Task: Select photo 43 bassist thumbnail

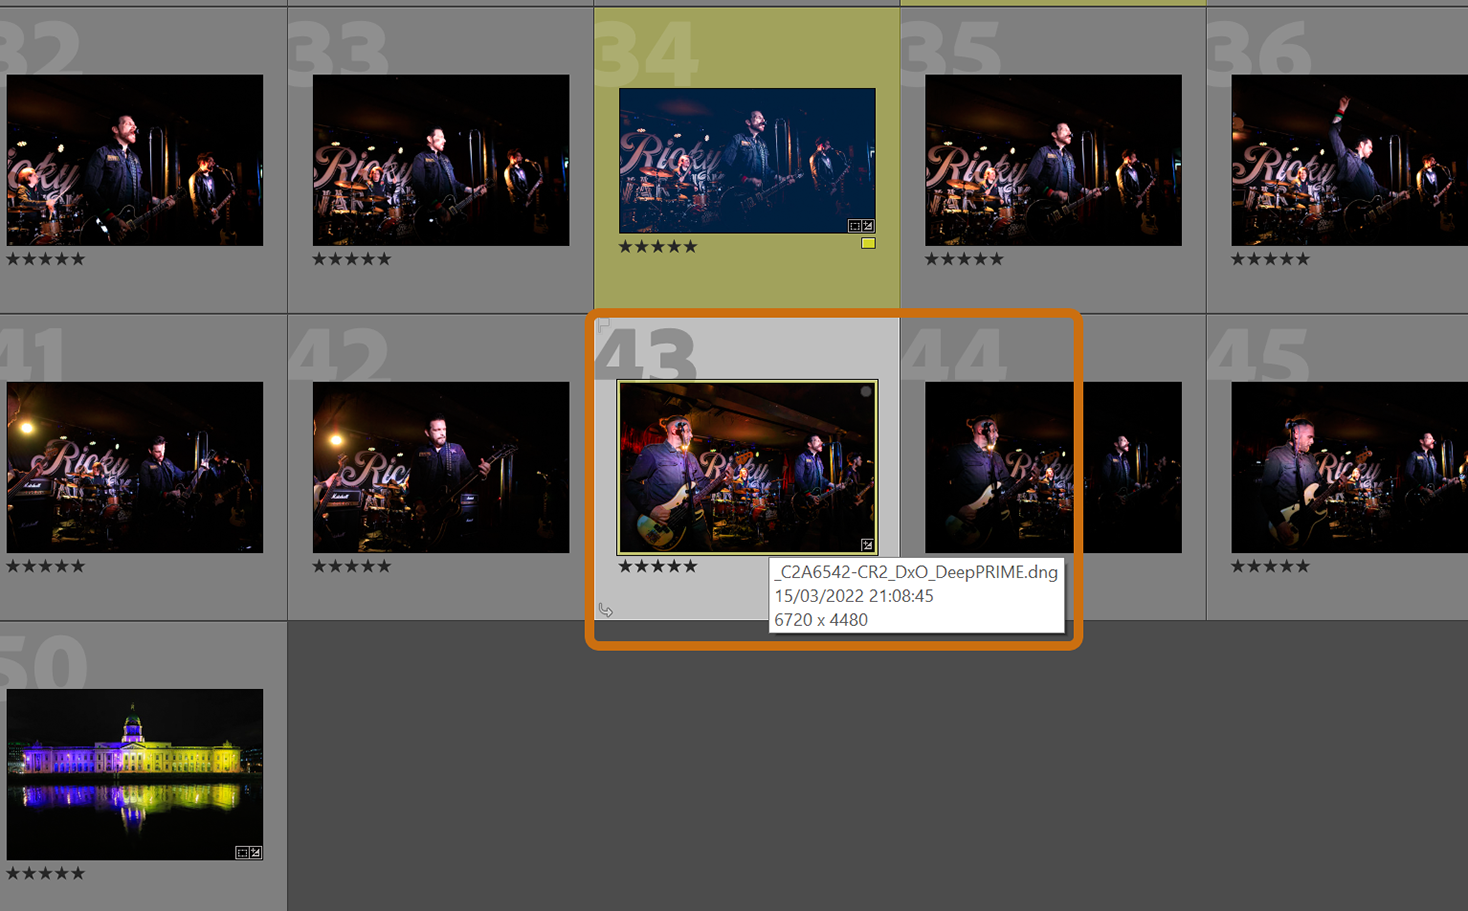Action: pos(747,467)
